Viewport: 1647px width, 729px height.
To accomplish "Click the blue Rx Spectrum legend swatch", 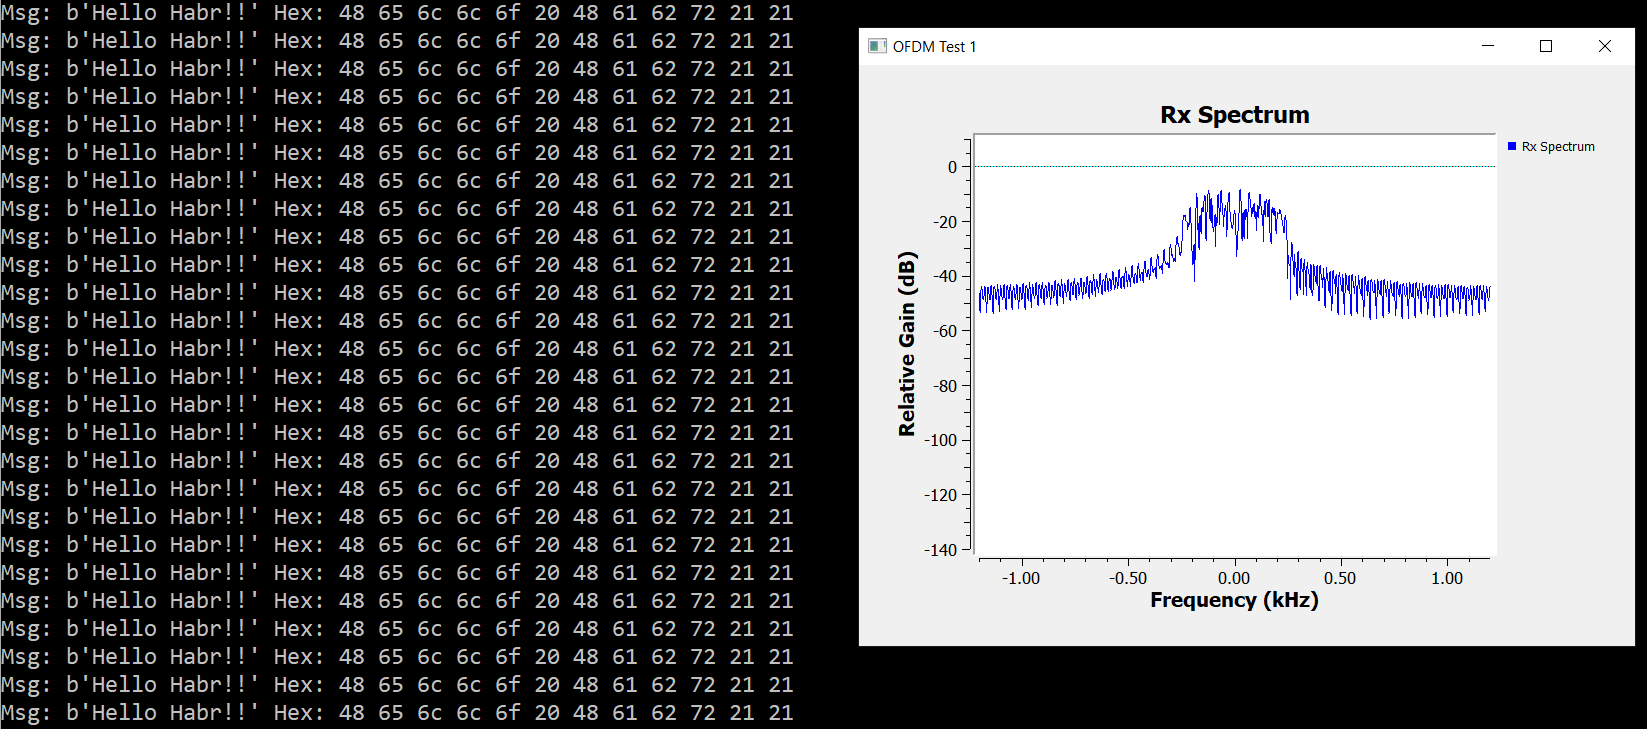I will [1512, 146].
